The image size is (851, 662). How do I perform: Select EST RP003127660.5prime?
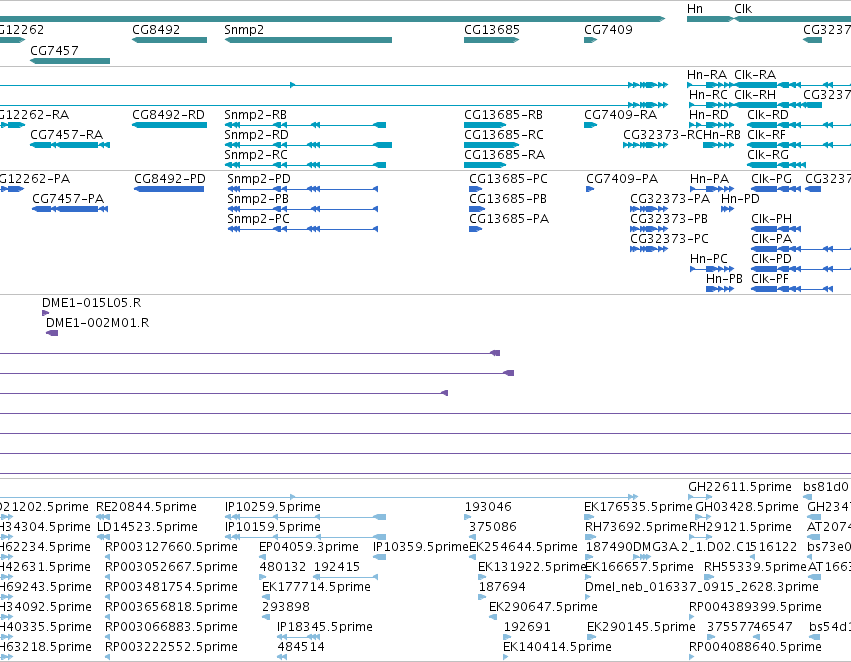172,547
